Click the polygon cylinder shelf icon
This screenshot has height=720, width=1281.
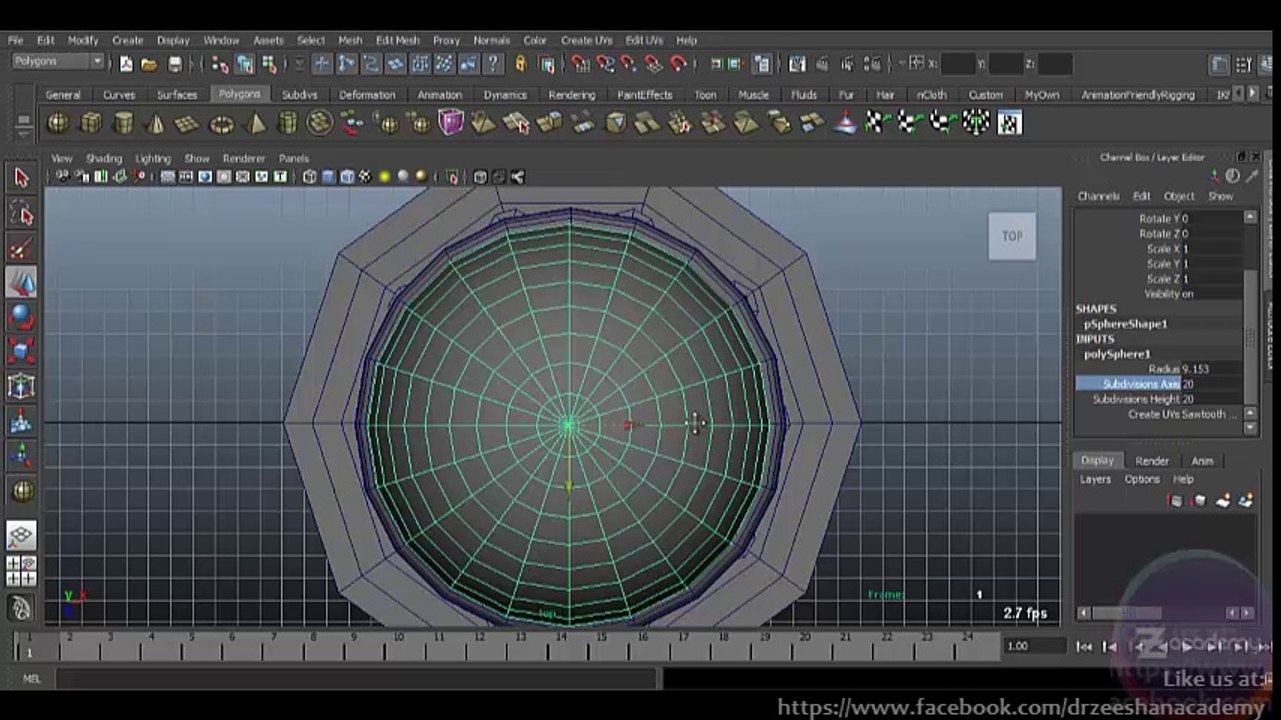tap(123, 123)
